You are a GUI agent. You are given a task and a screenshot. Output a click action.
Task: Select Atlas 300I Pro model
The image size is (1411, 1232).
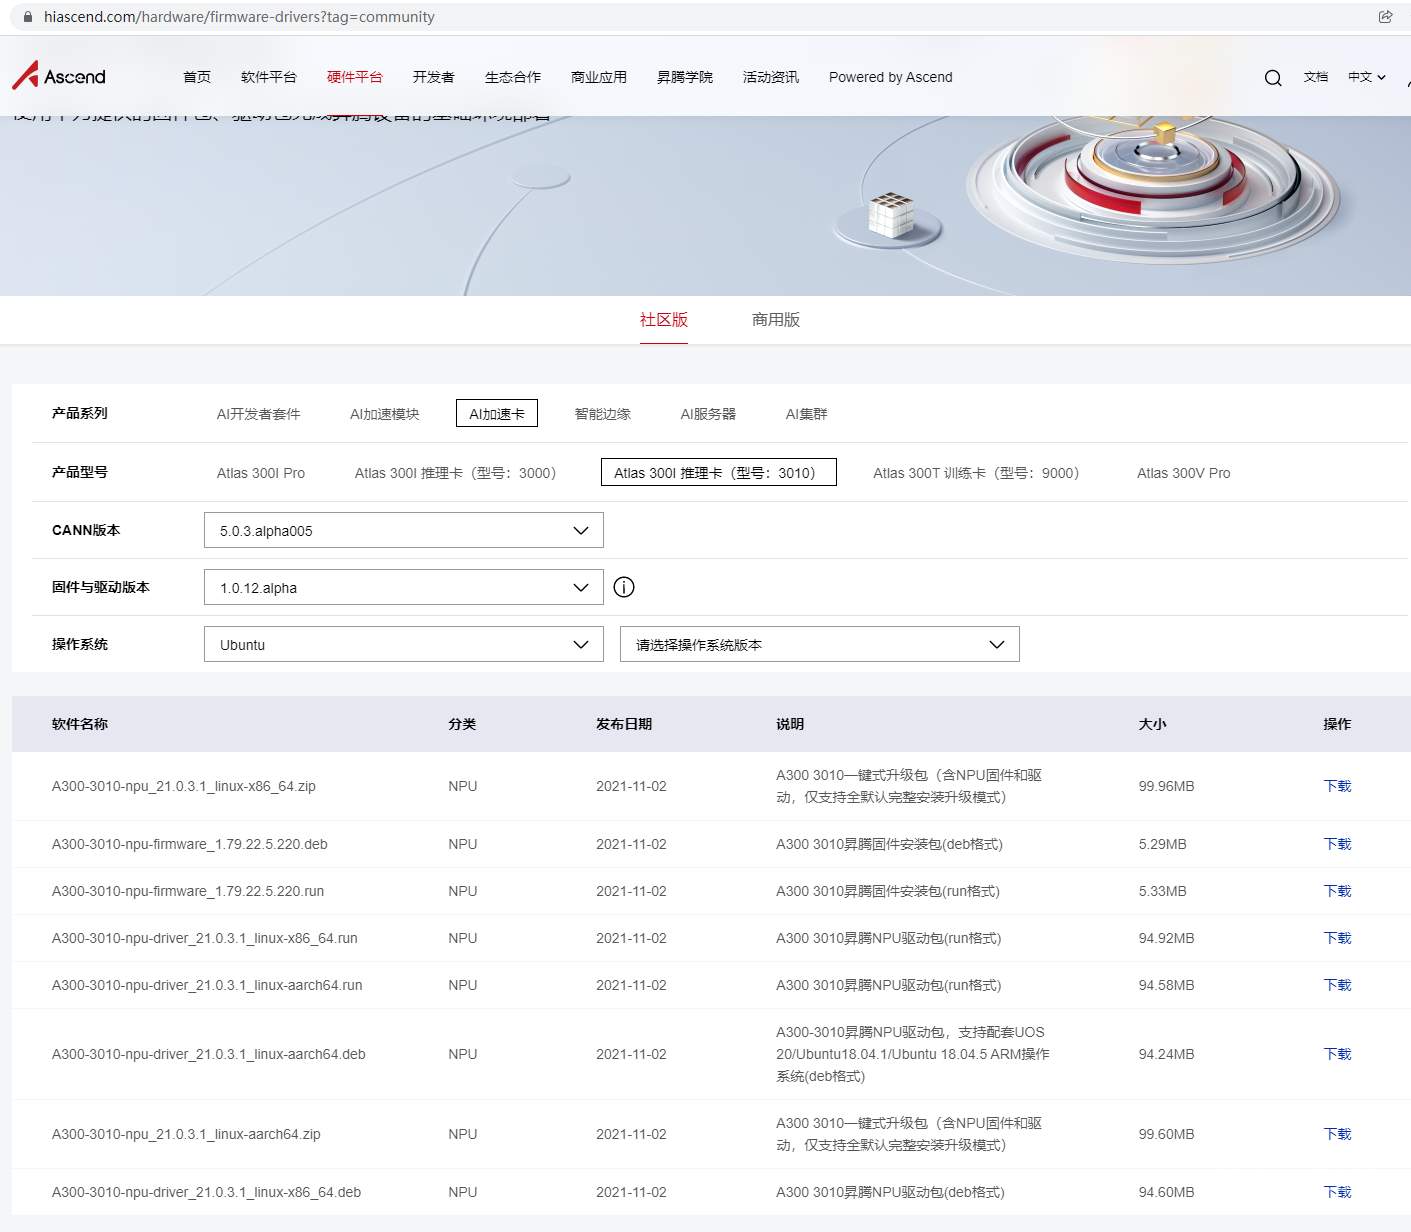pyautogui.click(x=261, y=473)
